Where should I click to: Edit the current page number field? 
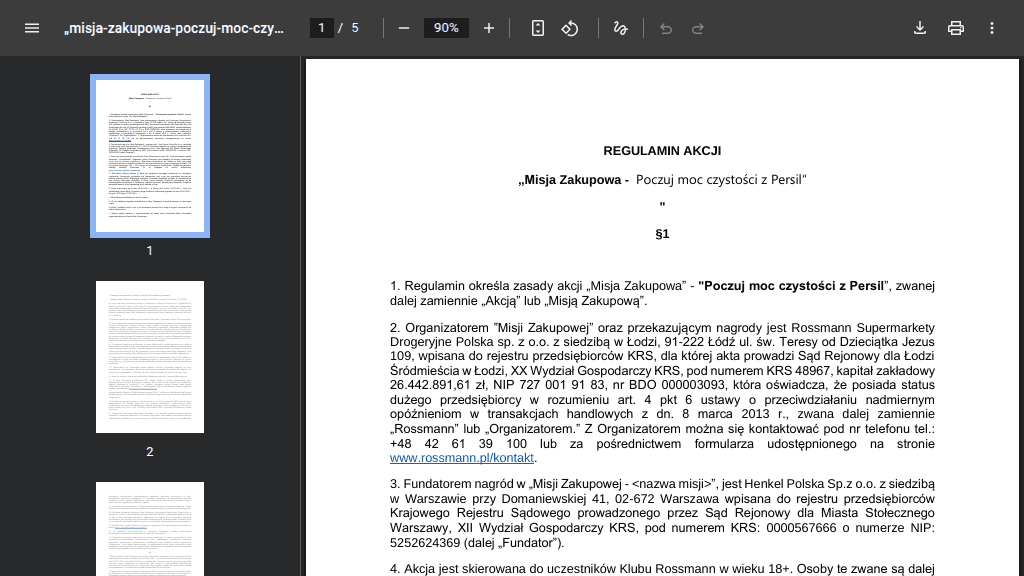coord(321,28)
